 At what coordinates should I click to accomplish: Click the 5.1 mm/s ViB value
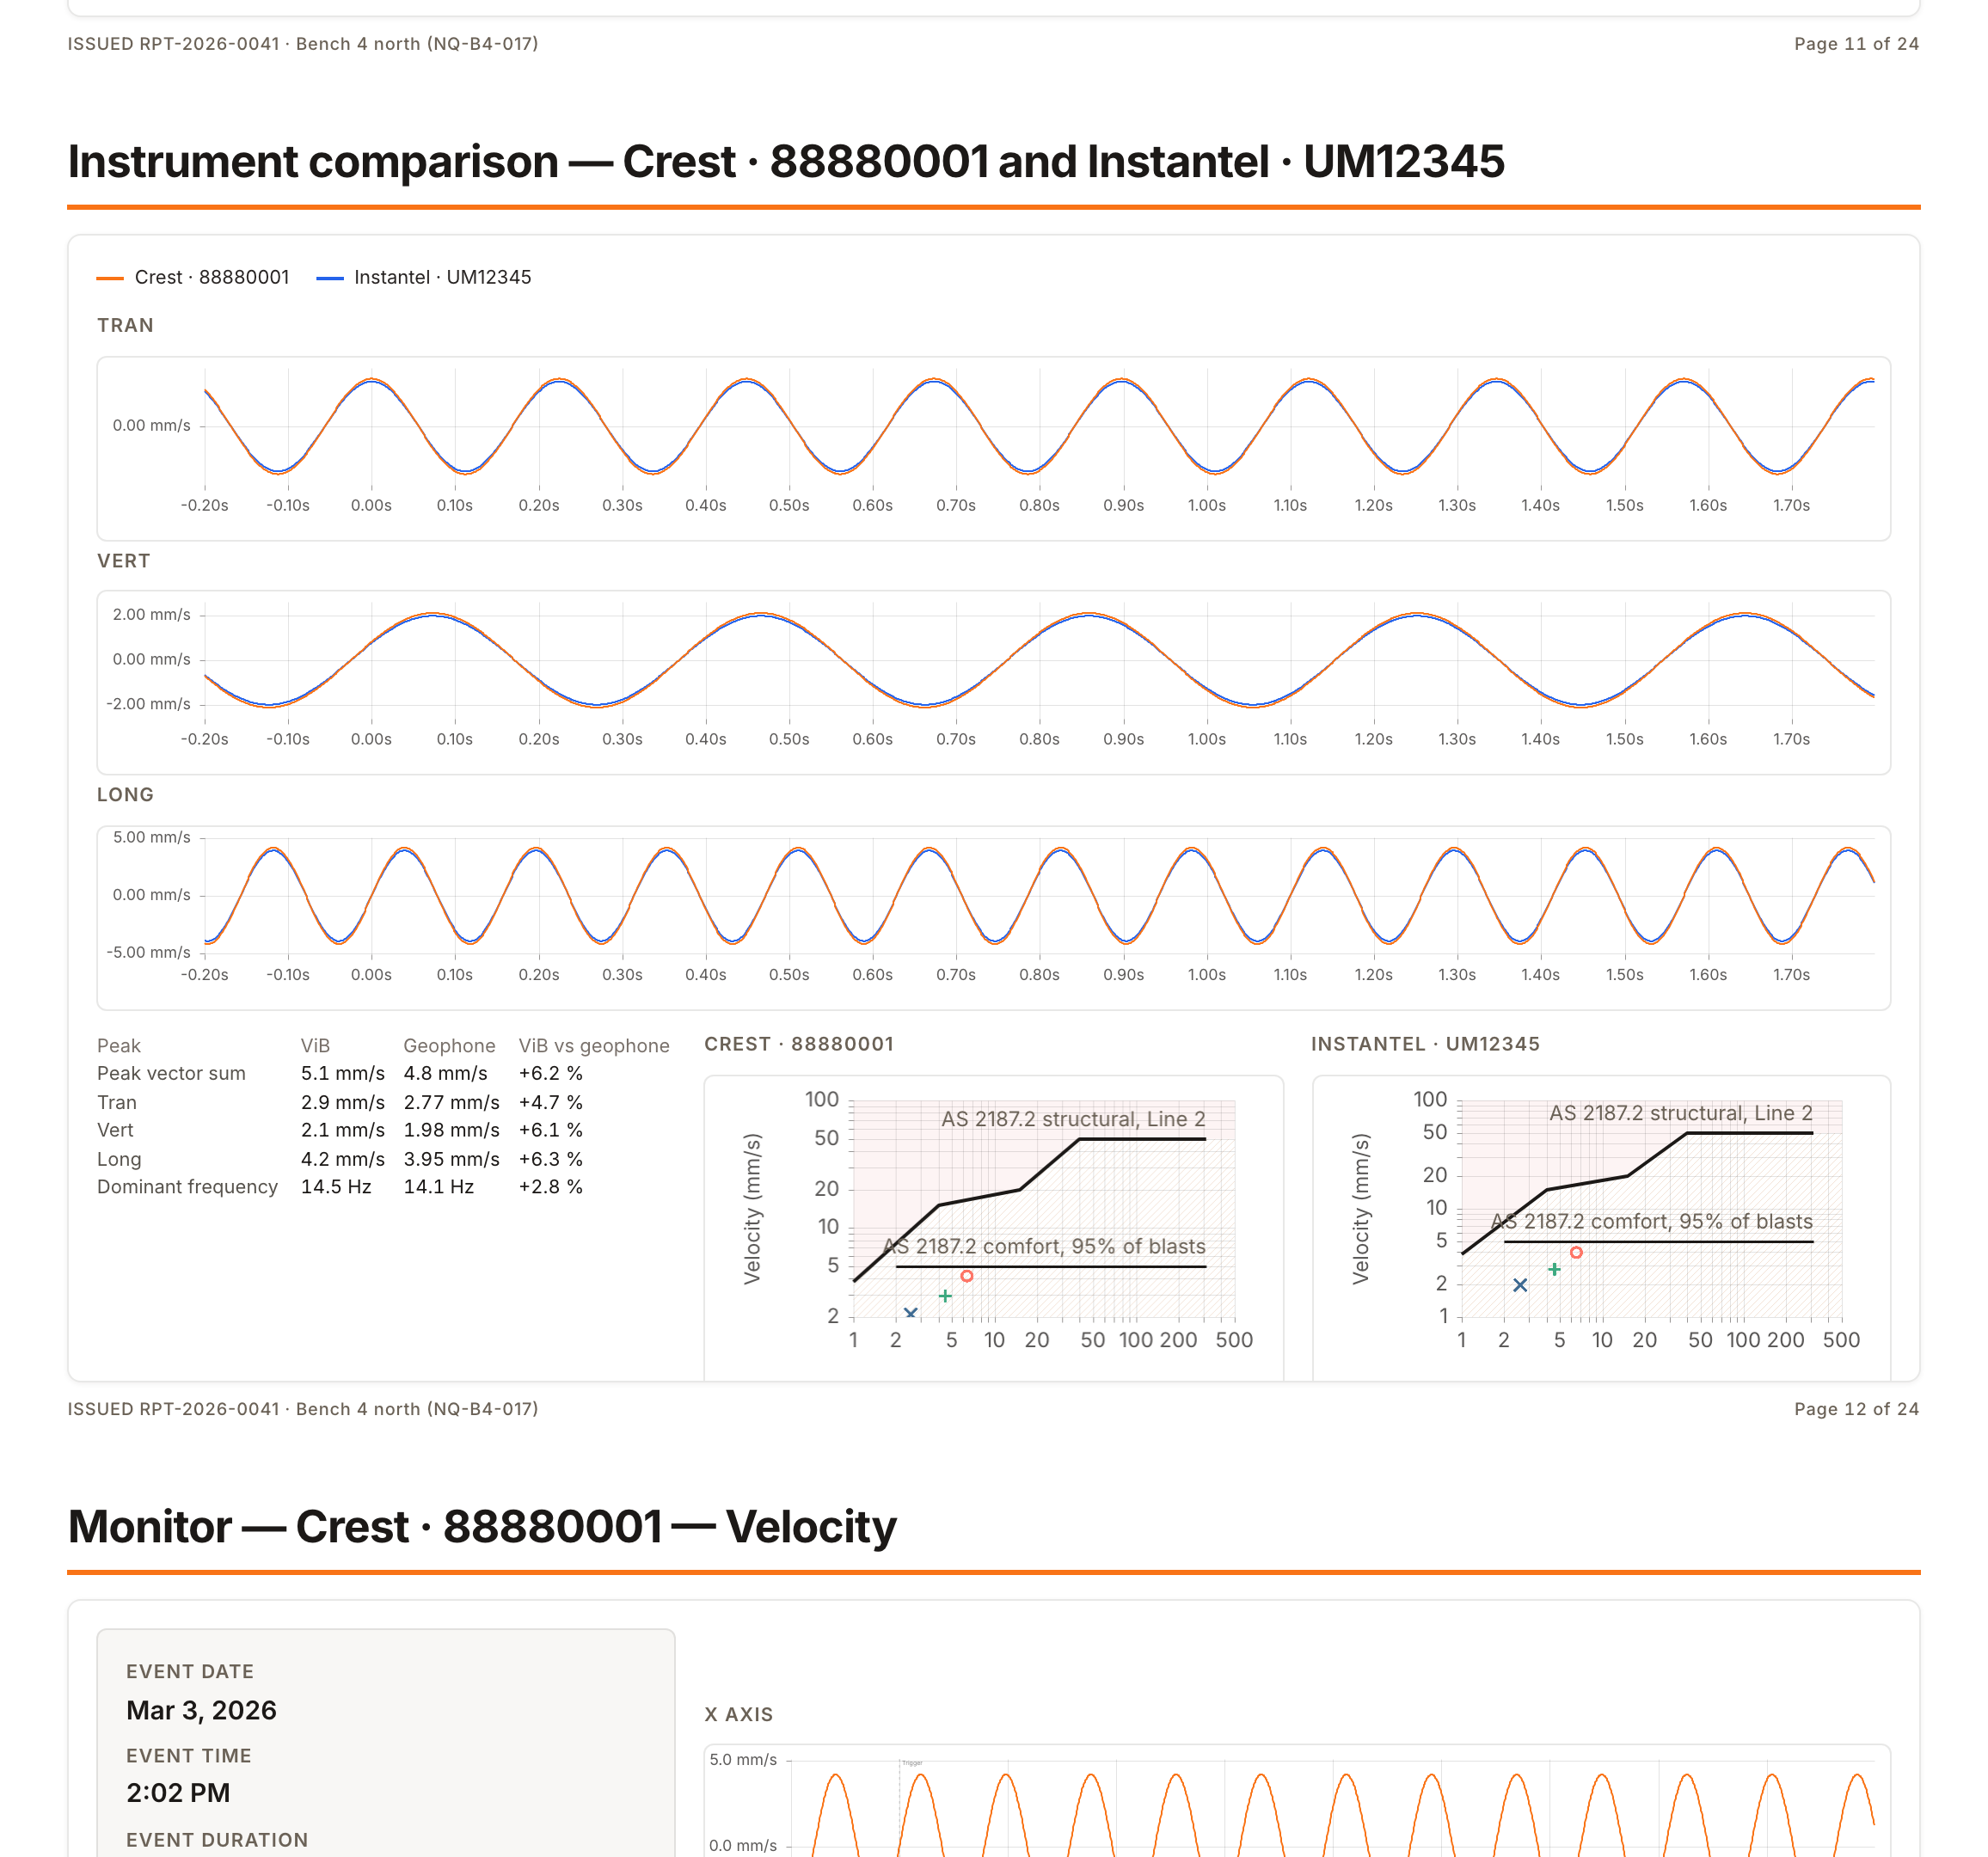[x=343, y=1073]
